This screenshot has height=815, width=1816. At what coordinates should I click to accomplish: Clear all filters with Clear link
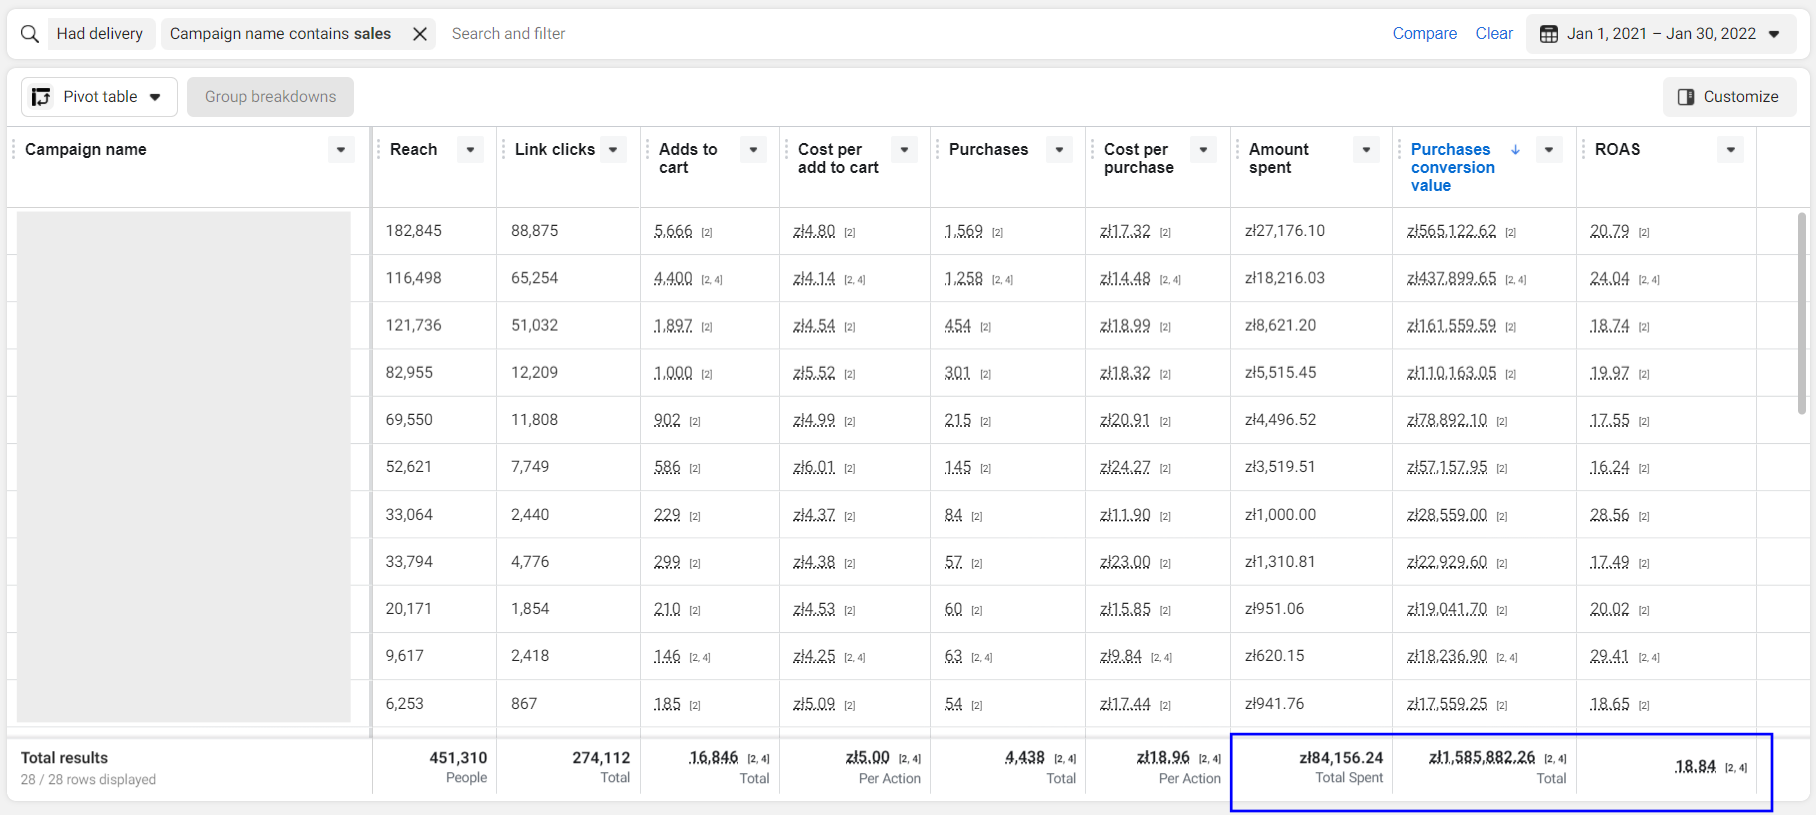coord(1494,34)
